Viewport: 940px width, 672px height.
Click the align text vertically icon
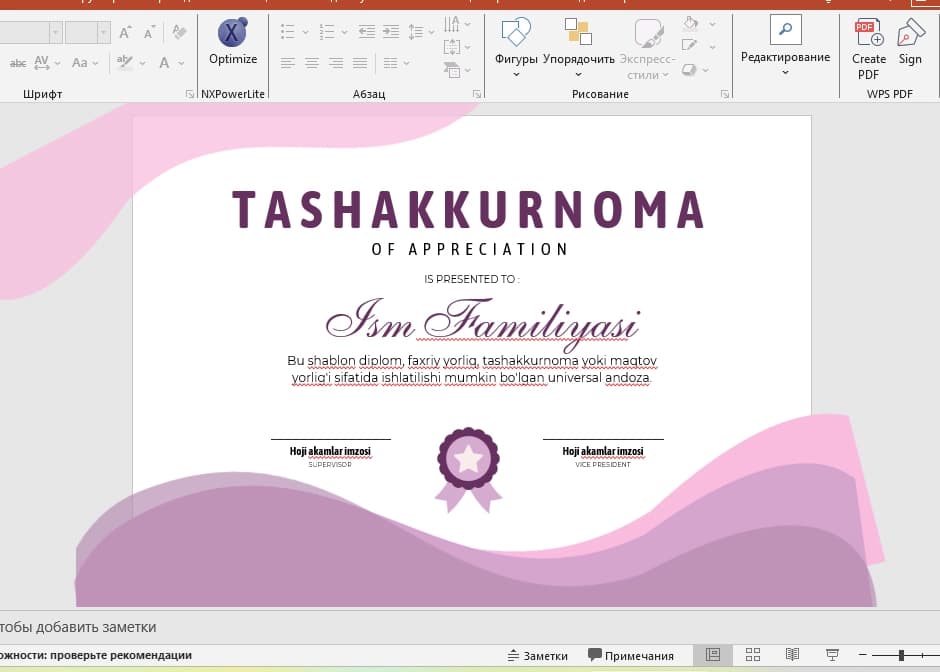(452, 47)
